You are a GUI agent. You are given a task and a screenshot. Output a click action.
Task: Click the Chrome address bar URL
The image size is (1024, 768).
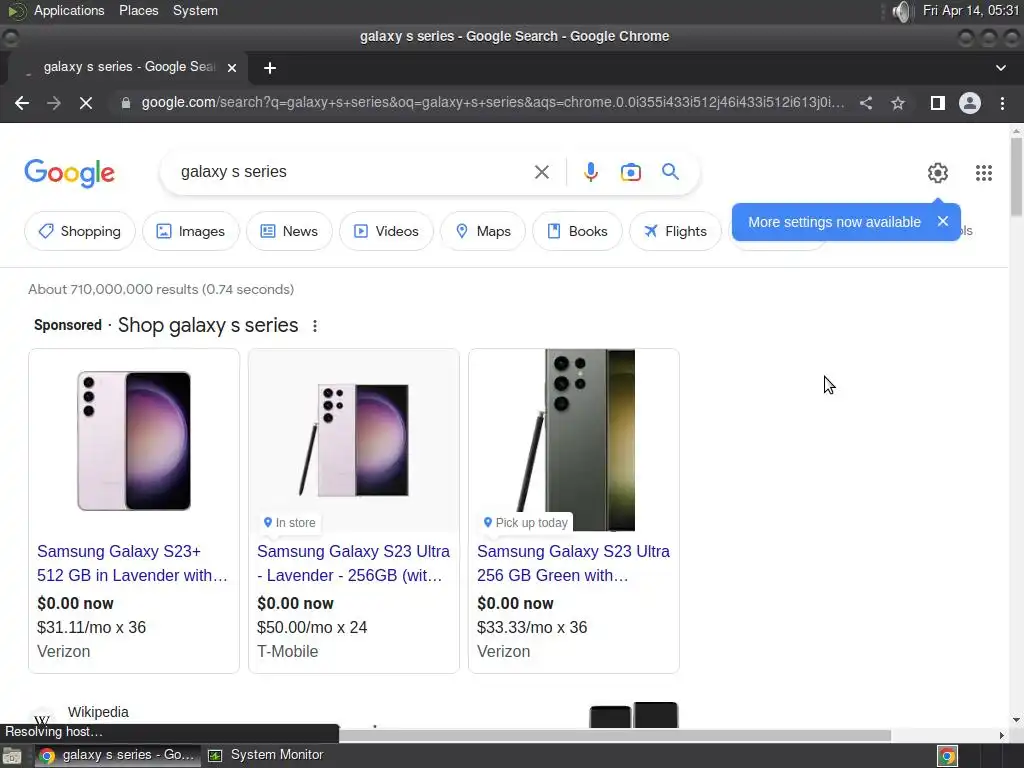pyautogui.click(x=492, y=103)
